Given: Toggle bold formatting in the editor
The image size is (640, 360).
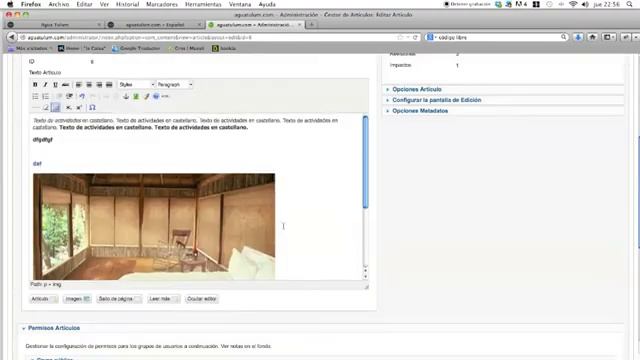Looking at the screenshot, I should (35, 84).
